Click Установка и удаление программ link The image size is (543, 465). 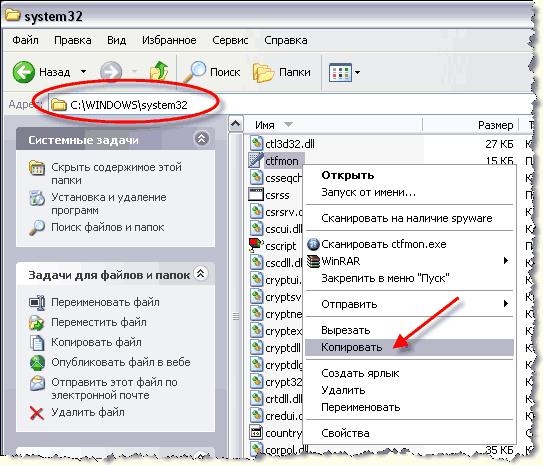[x=109, y=204]
